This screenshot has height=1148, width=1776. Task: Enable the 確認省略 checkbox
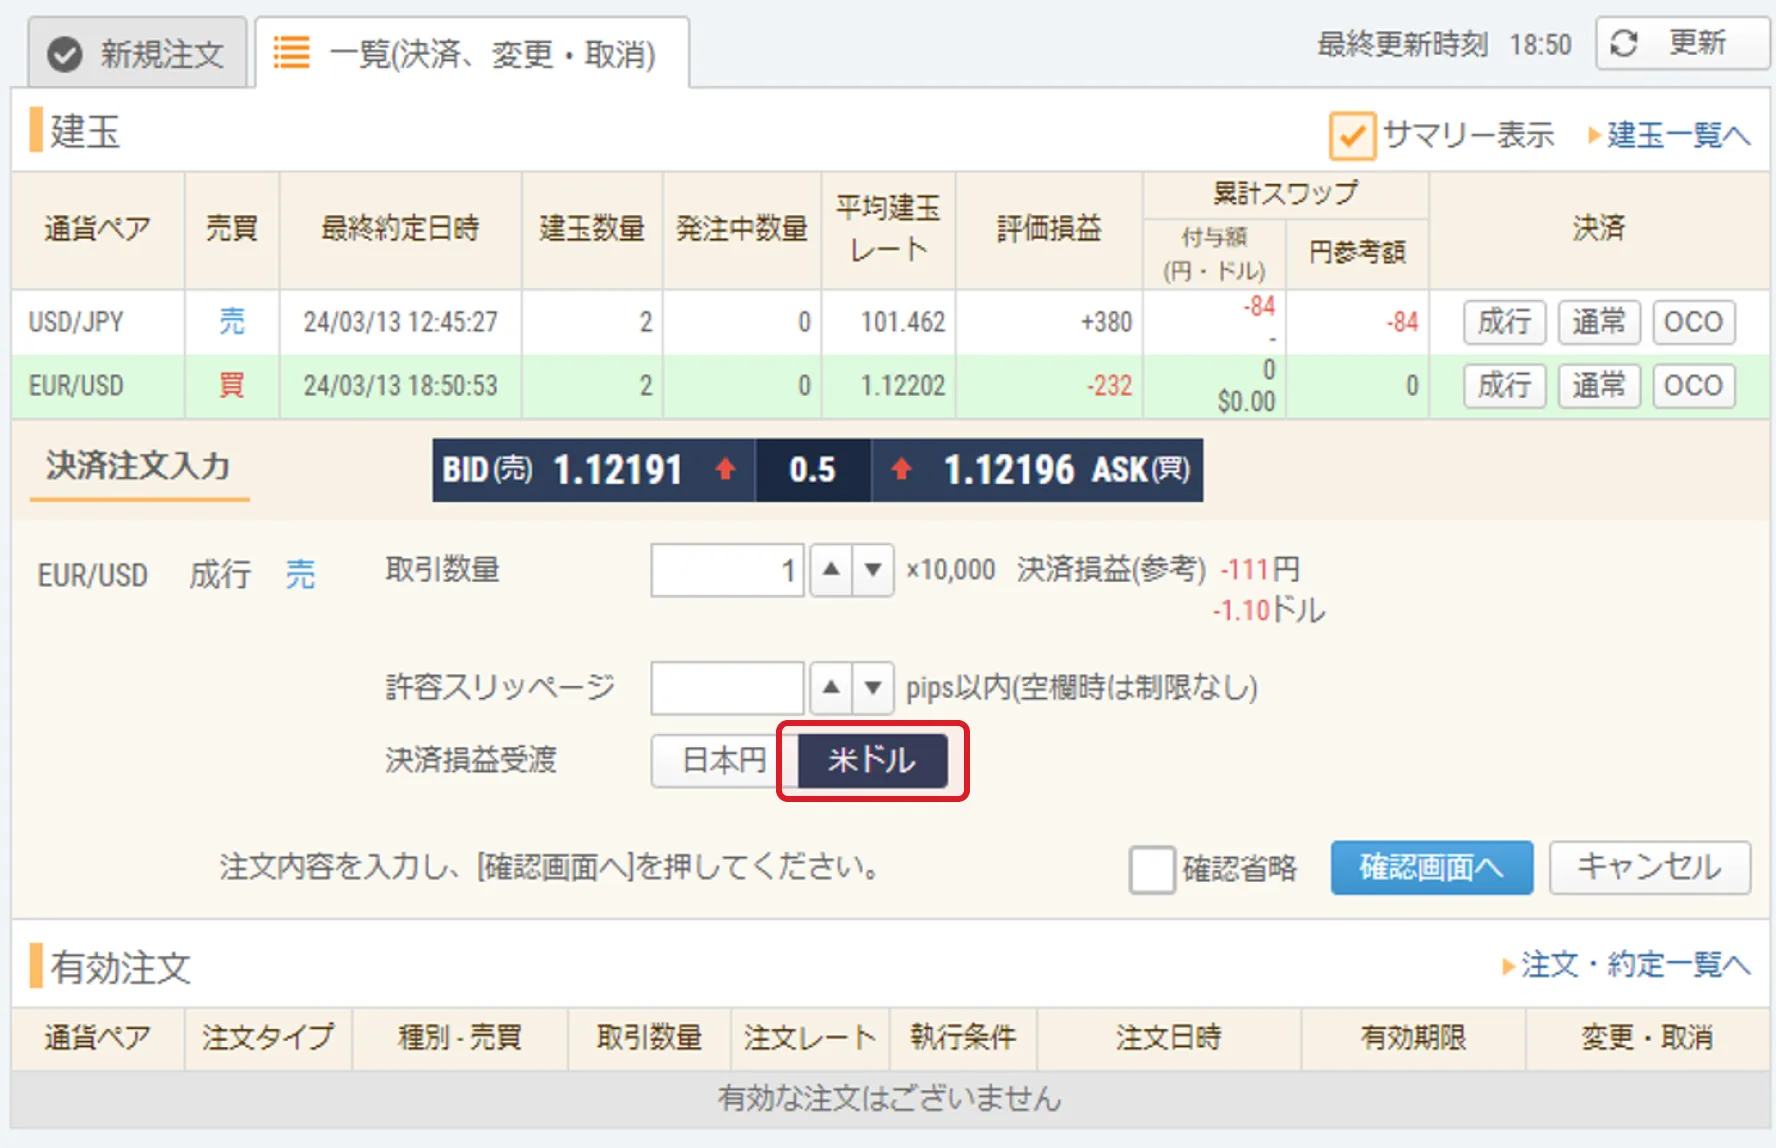point(1151,869)
